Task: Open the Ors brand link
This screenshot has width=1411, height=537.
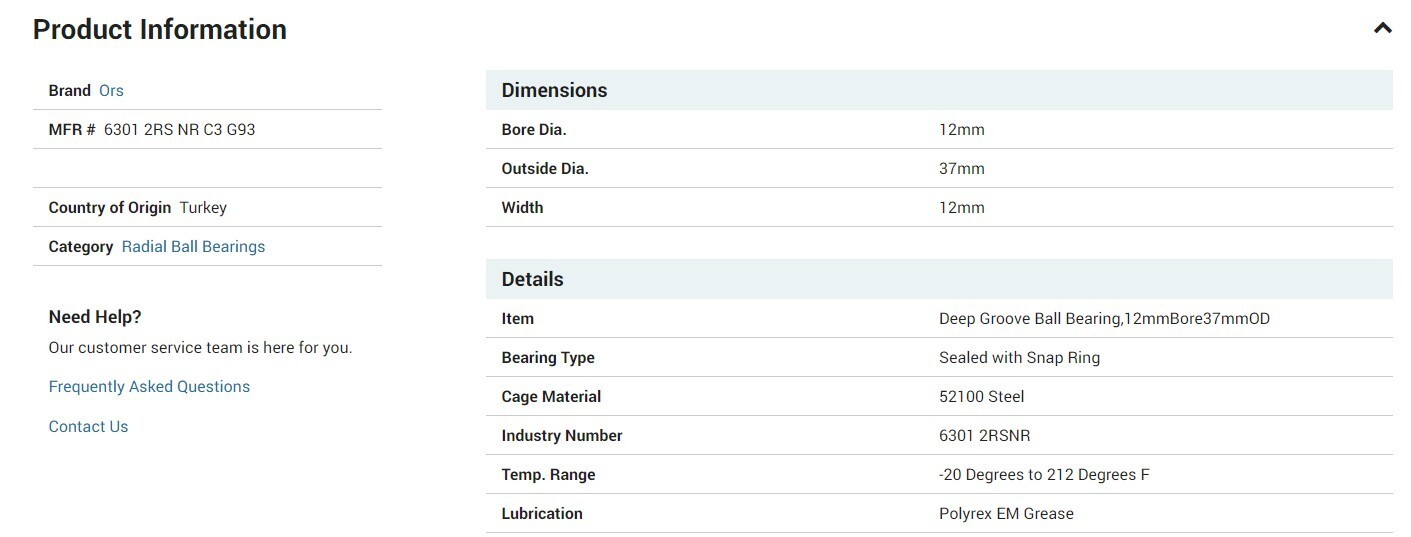Action: 111,90
